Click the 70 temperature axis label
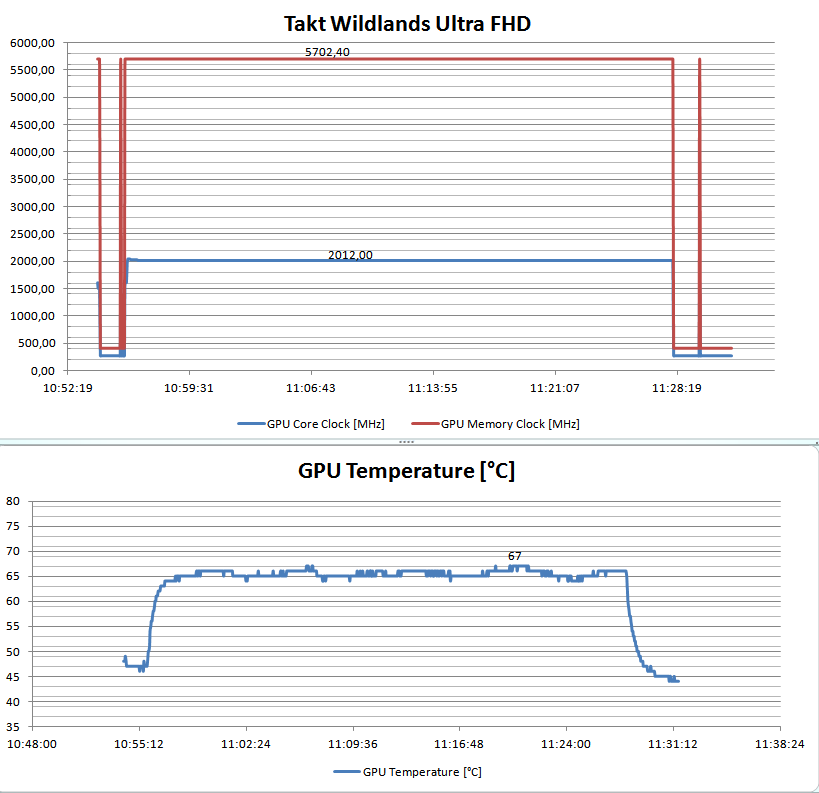This screenshot has height=793, width=819. pos(13,551)
